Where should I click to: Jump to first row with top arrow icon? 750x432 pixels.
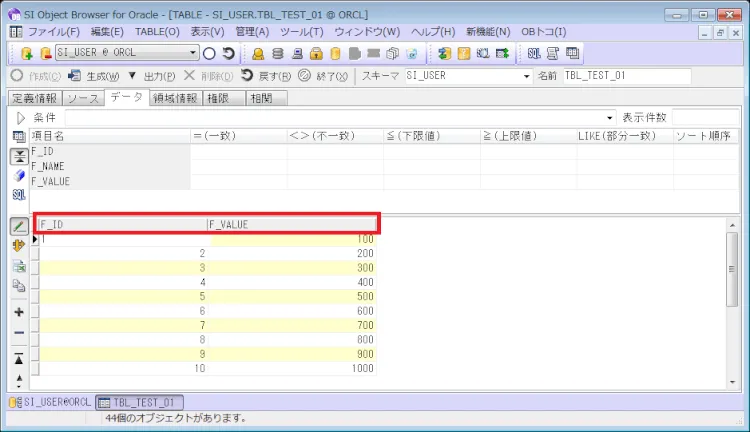19,358
